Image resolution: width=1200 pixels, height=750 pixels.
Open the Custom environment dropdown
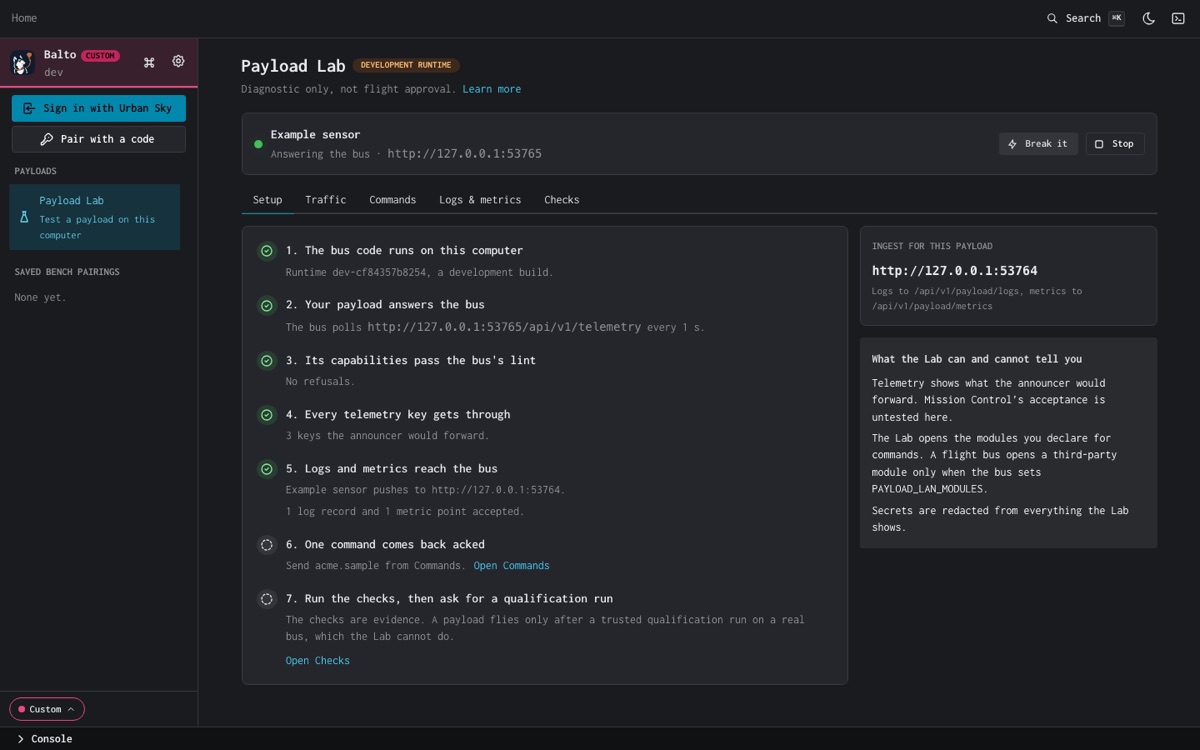click(47, 709)
